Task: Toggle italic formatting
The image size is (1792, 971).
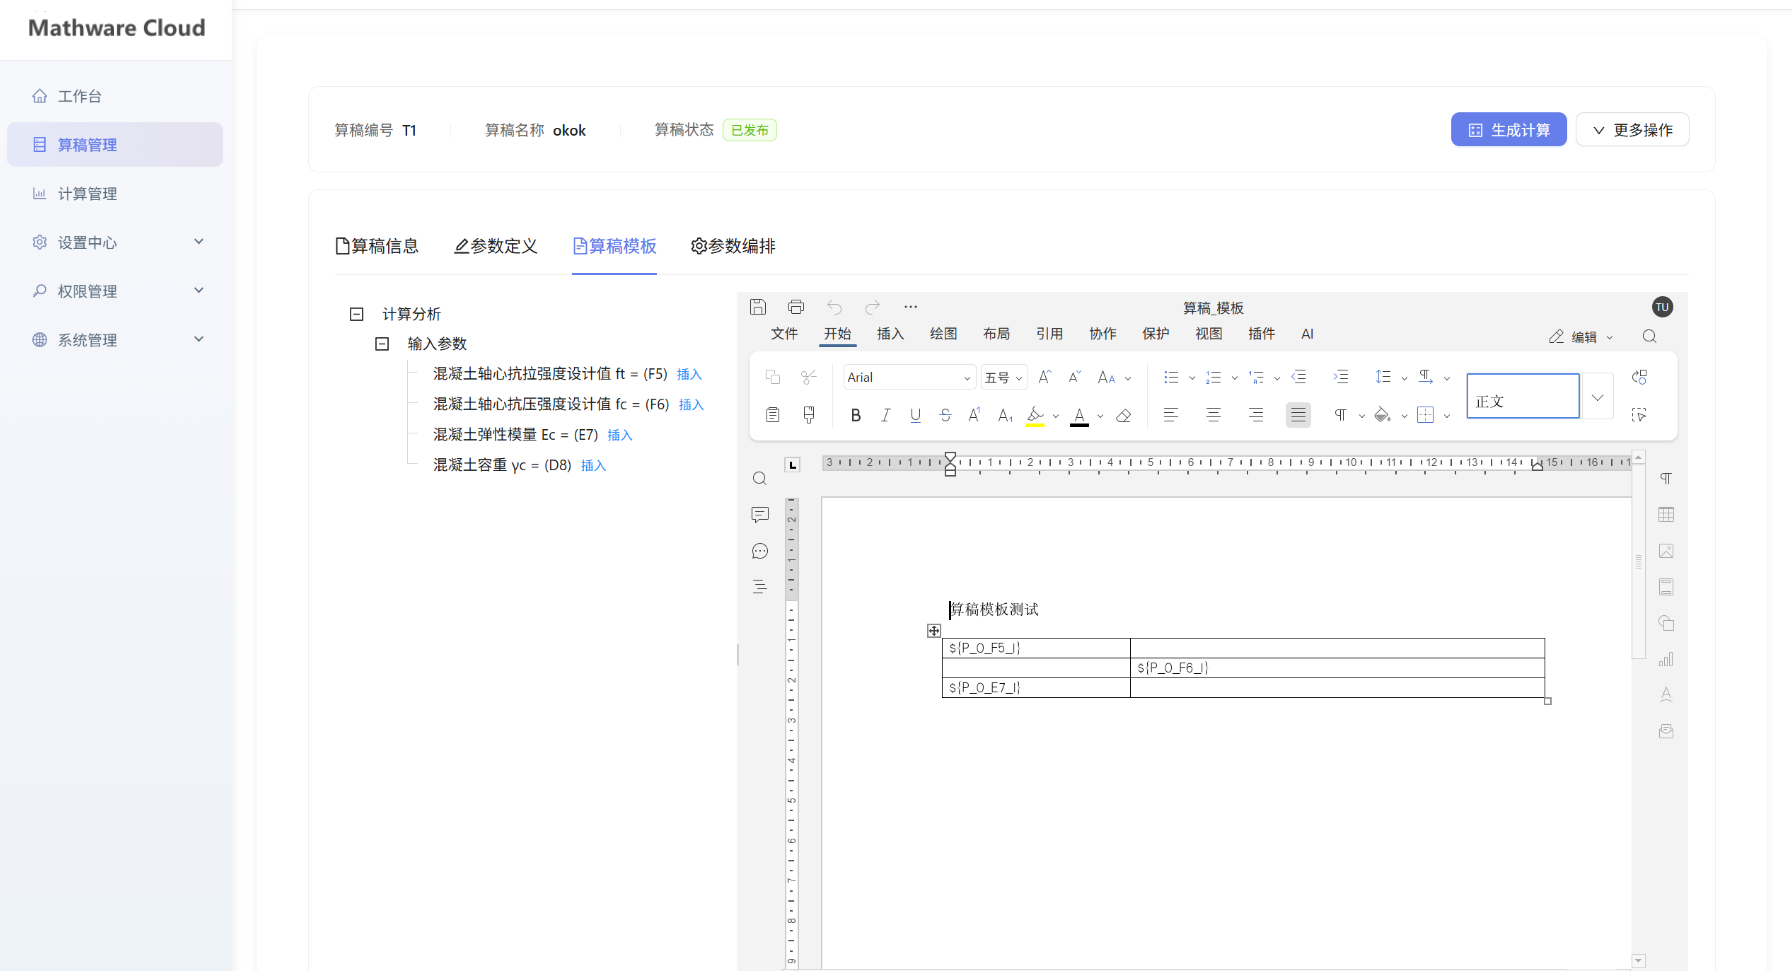Action: (x=885, y=415)
